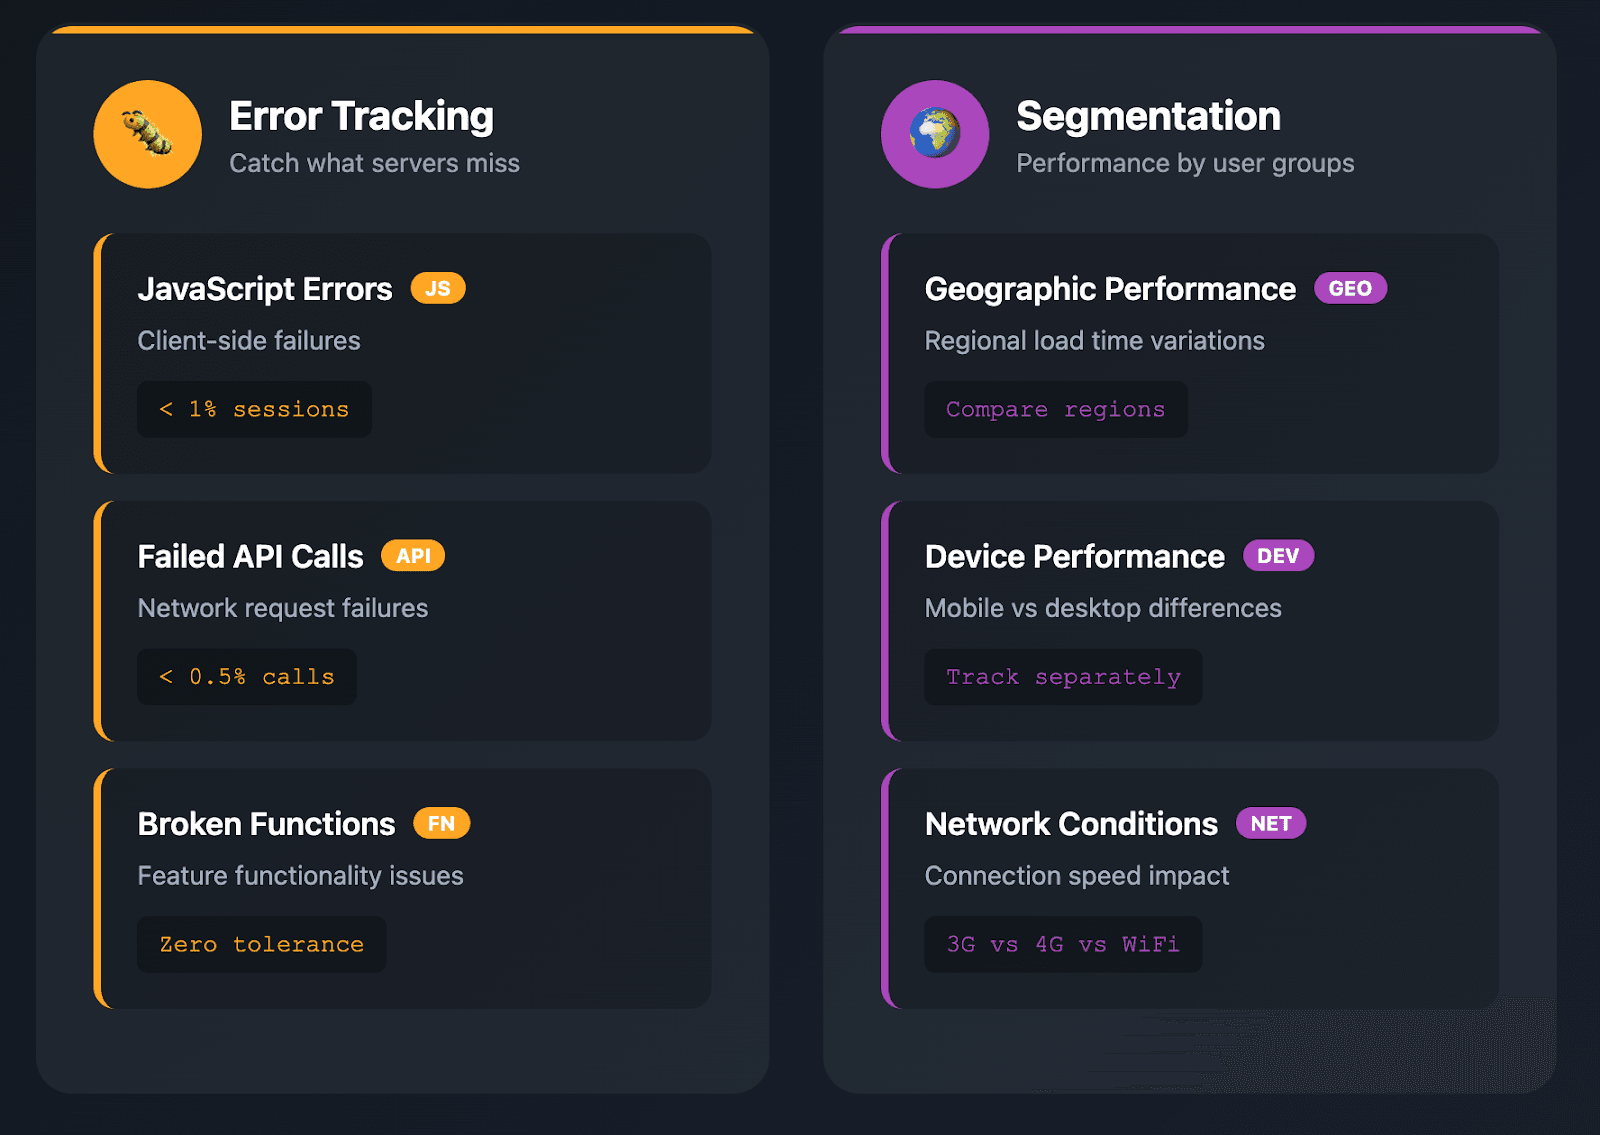Select the Segmentation heading

tap(1148, 116)
